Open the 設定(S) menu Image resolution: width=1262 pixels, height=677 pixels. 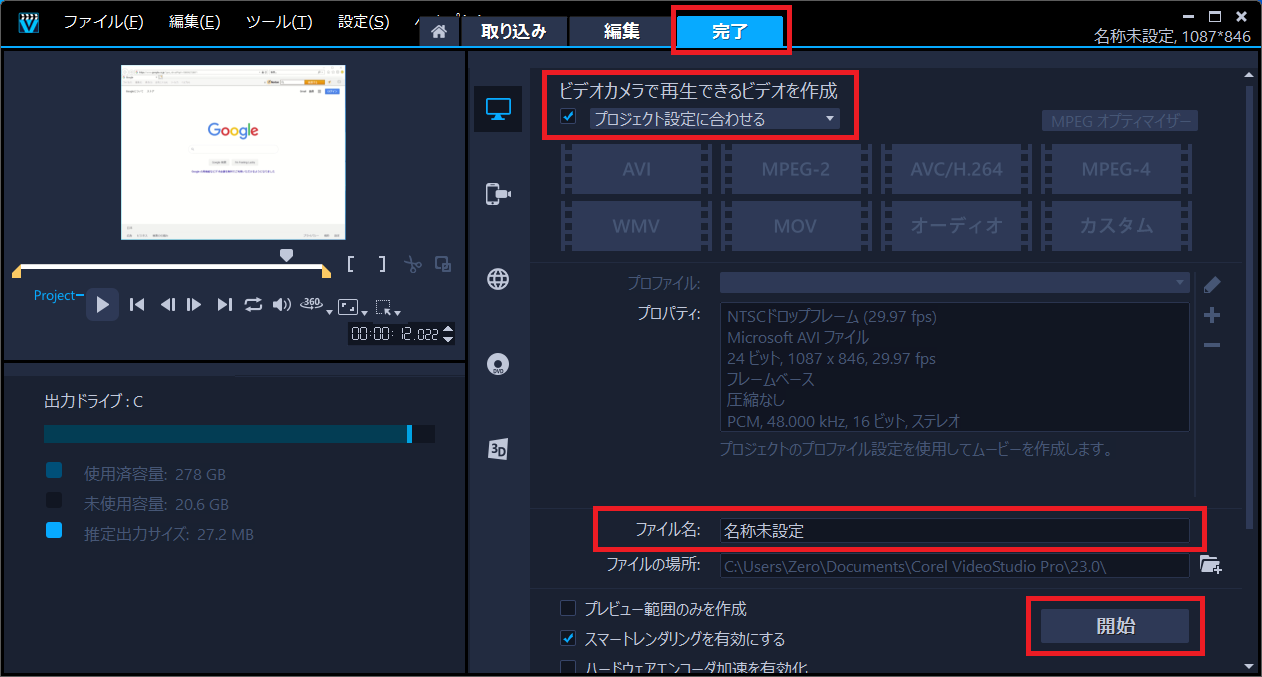363,21
